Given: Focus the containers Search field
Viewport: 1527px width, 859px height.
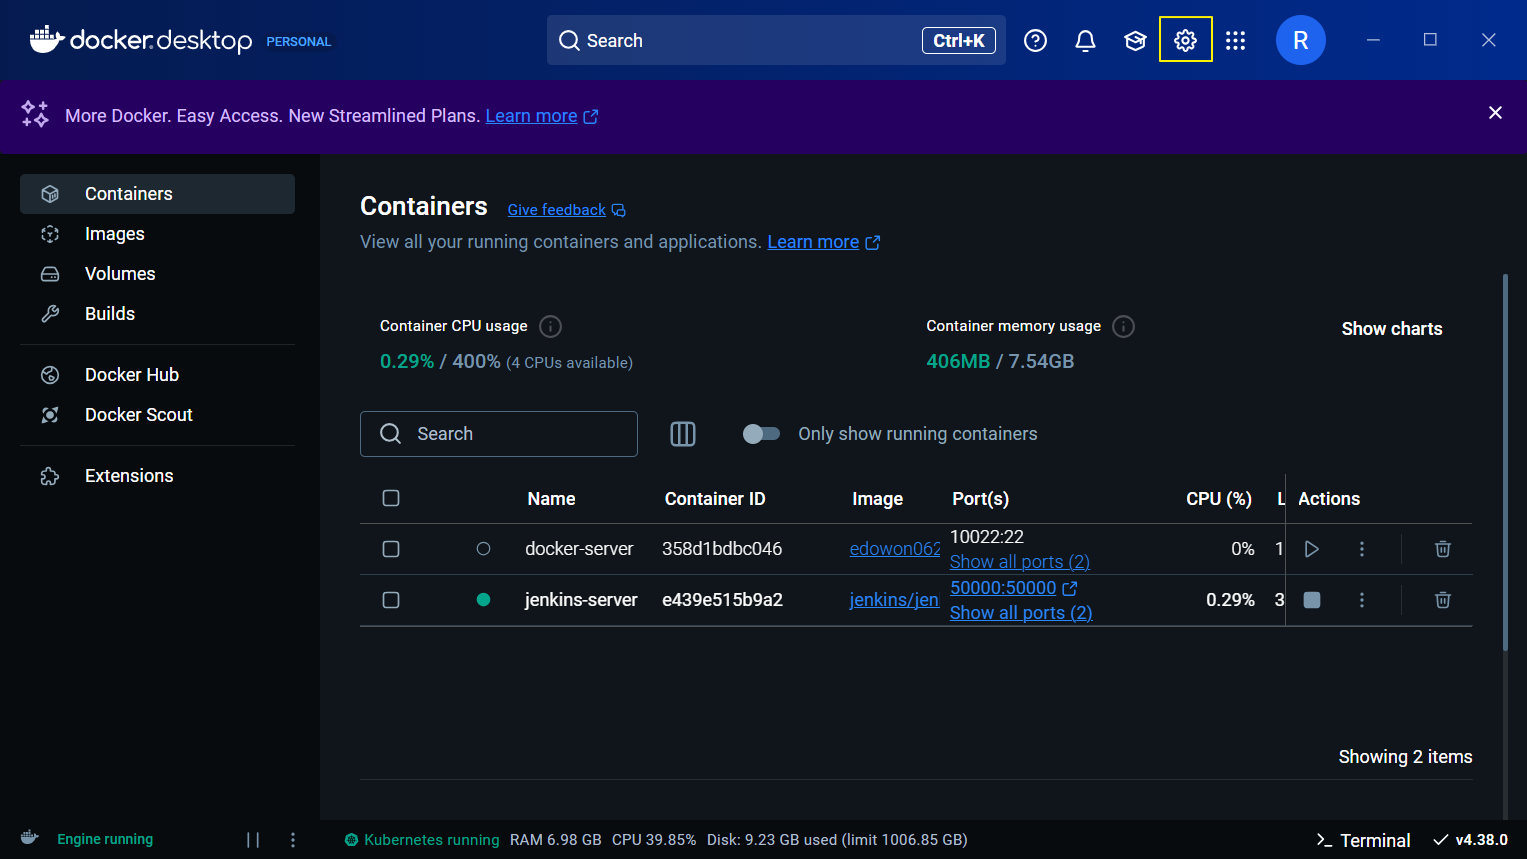Looking at the screenshot, I should 499,434.
